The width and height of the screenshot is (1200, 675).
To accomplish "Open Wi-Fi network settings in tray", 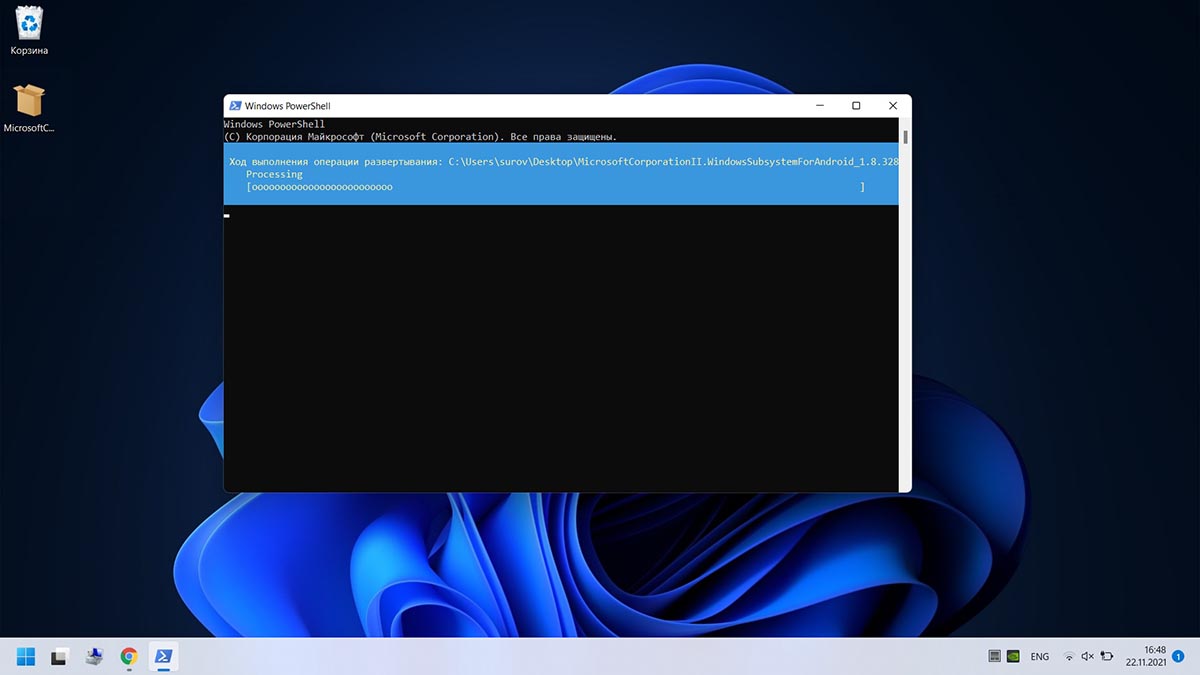I will pyautogui.click(x=1069, y=657).
